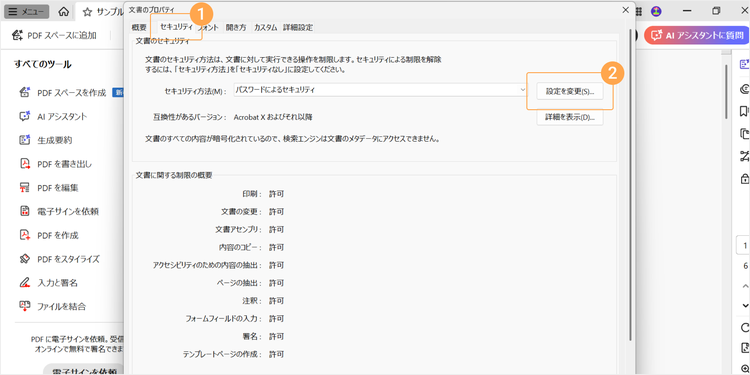Switch to セキュリティ tab
This screenshot has width=750, height=375.
[176, 27]
